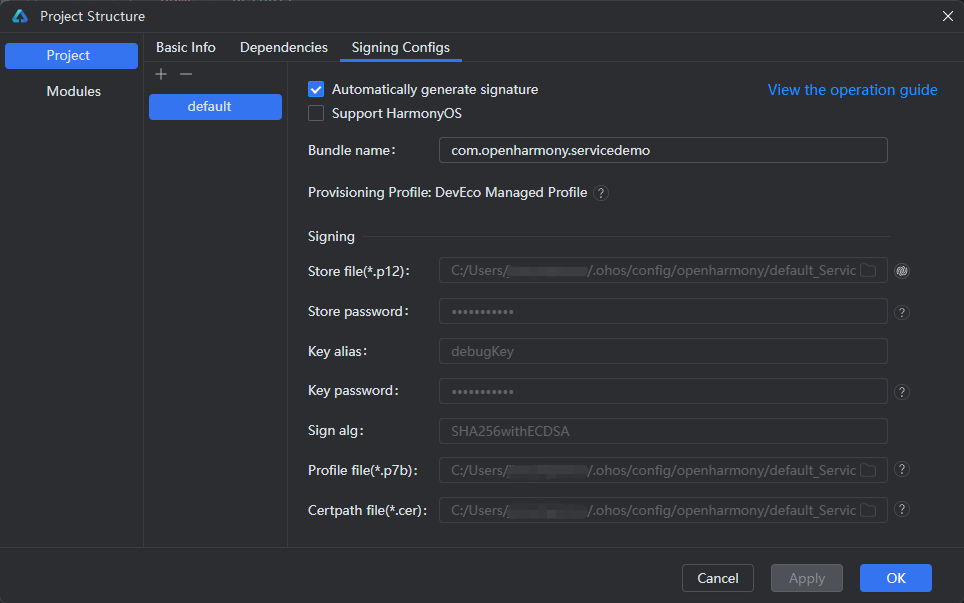Close the Project Structure dialog

(x=947, y=17)
